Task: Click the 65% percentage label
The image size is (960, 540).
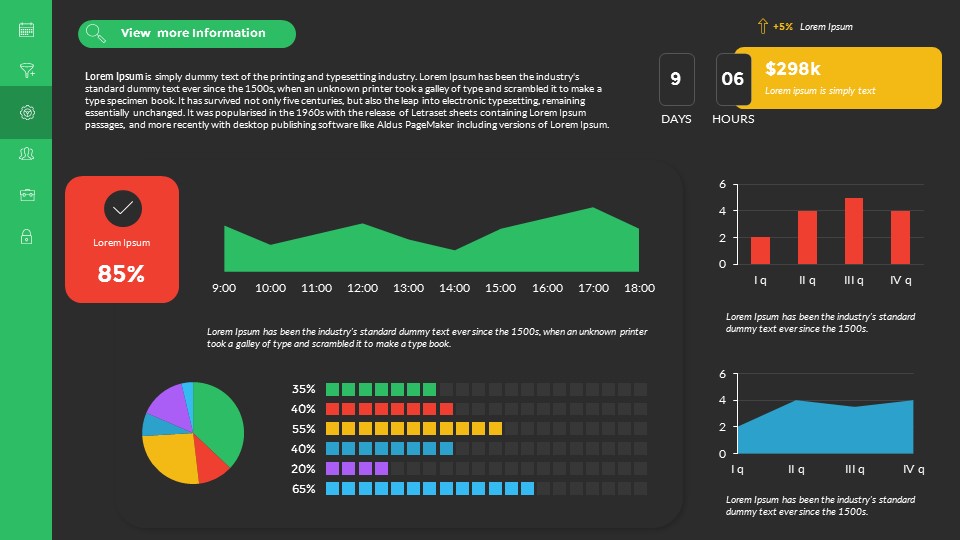Action: (304, 489)
